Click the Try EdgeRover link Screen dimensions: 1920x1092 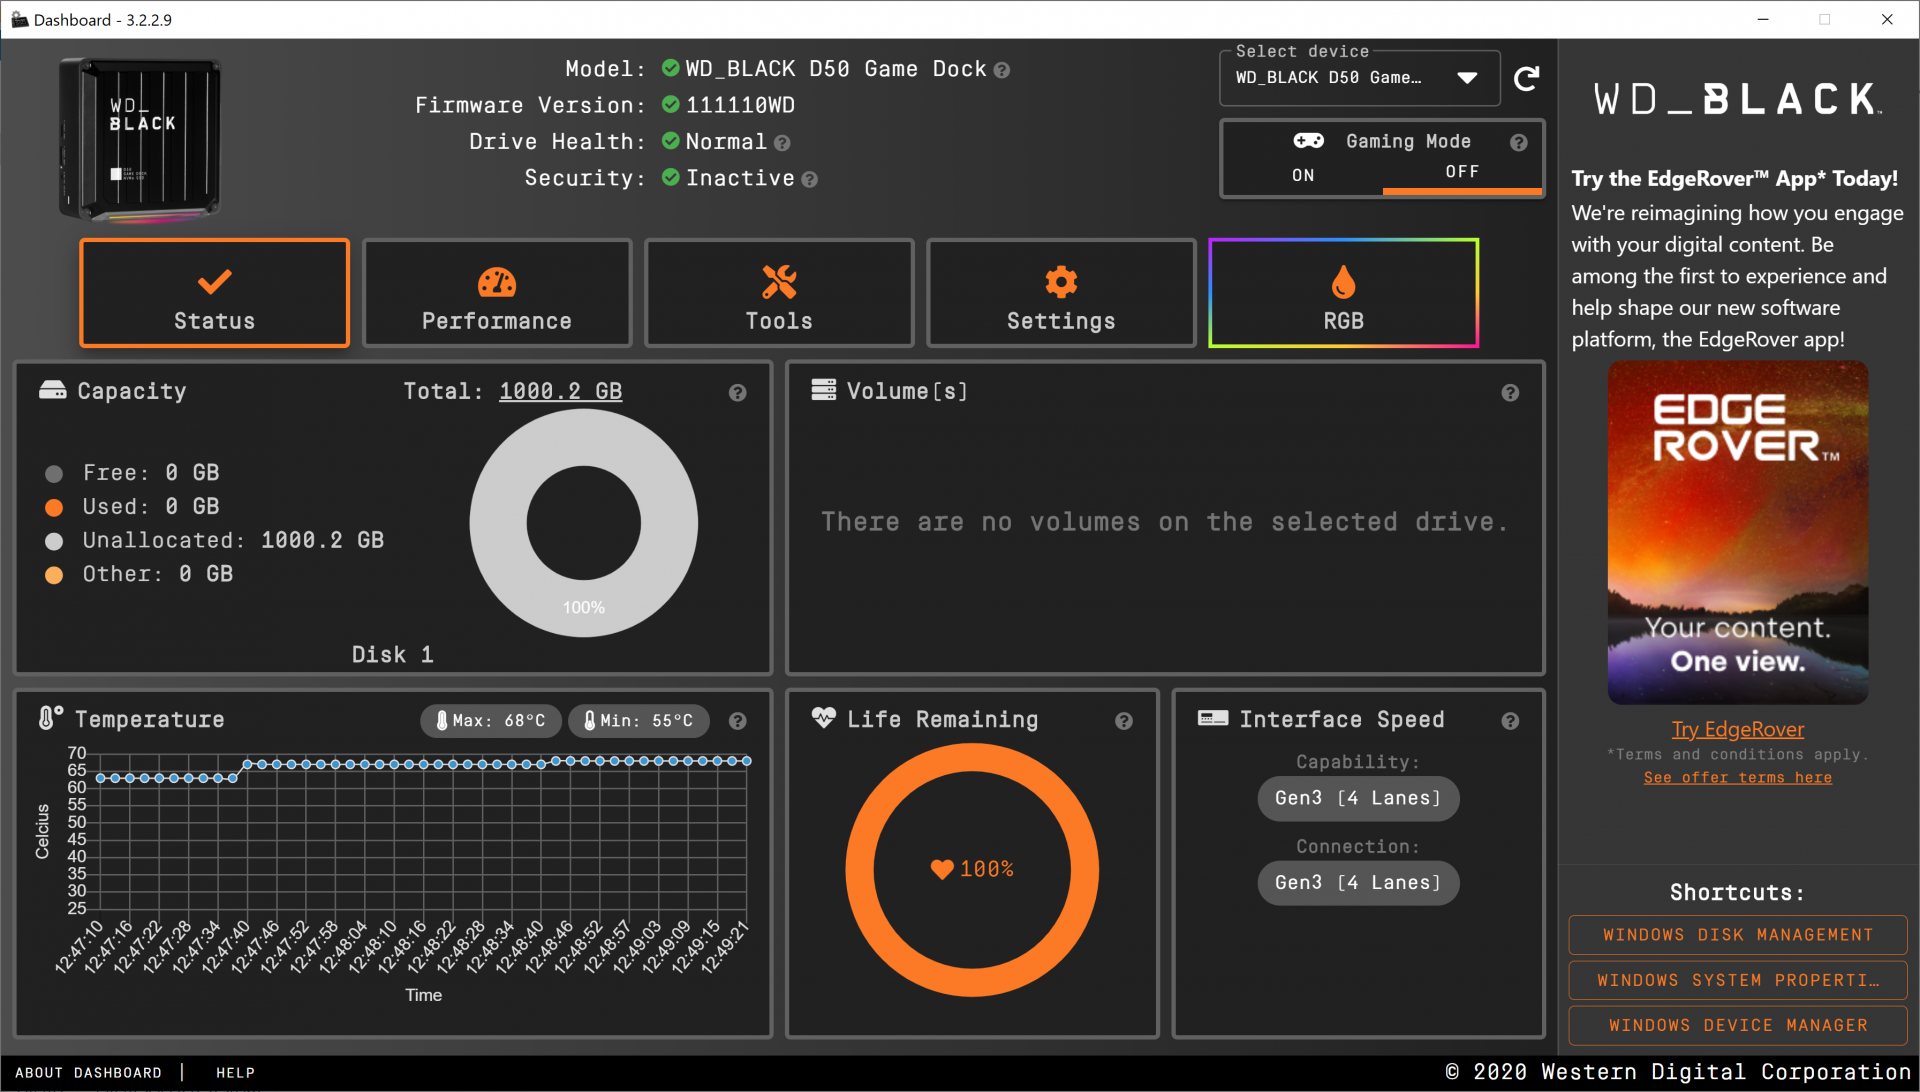tap(1738, 729)
